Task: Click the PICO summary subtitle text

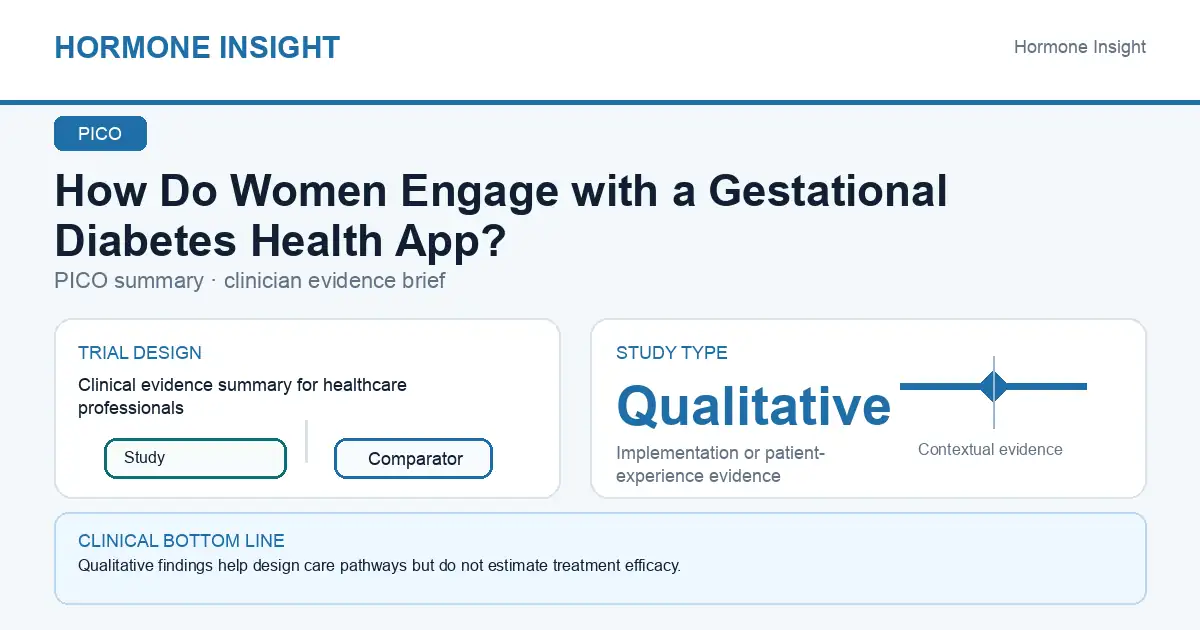Action: pyautogui.click(x=250, y=280)
